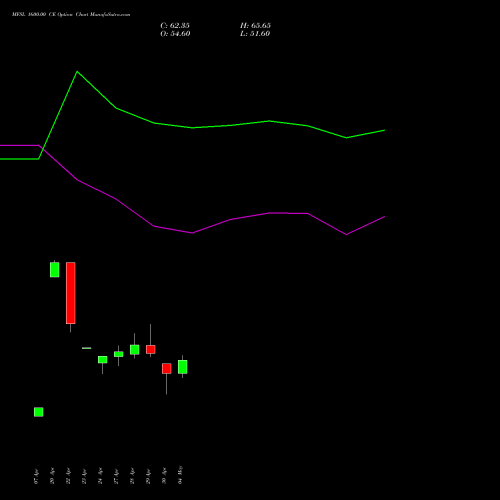The height and width of the screenshot is (500, 500).
Task: Select the high value H: 65.65
Action: click(x=255, y=26)
